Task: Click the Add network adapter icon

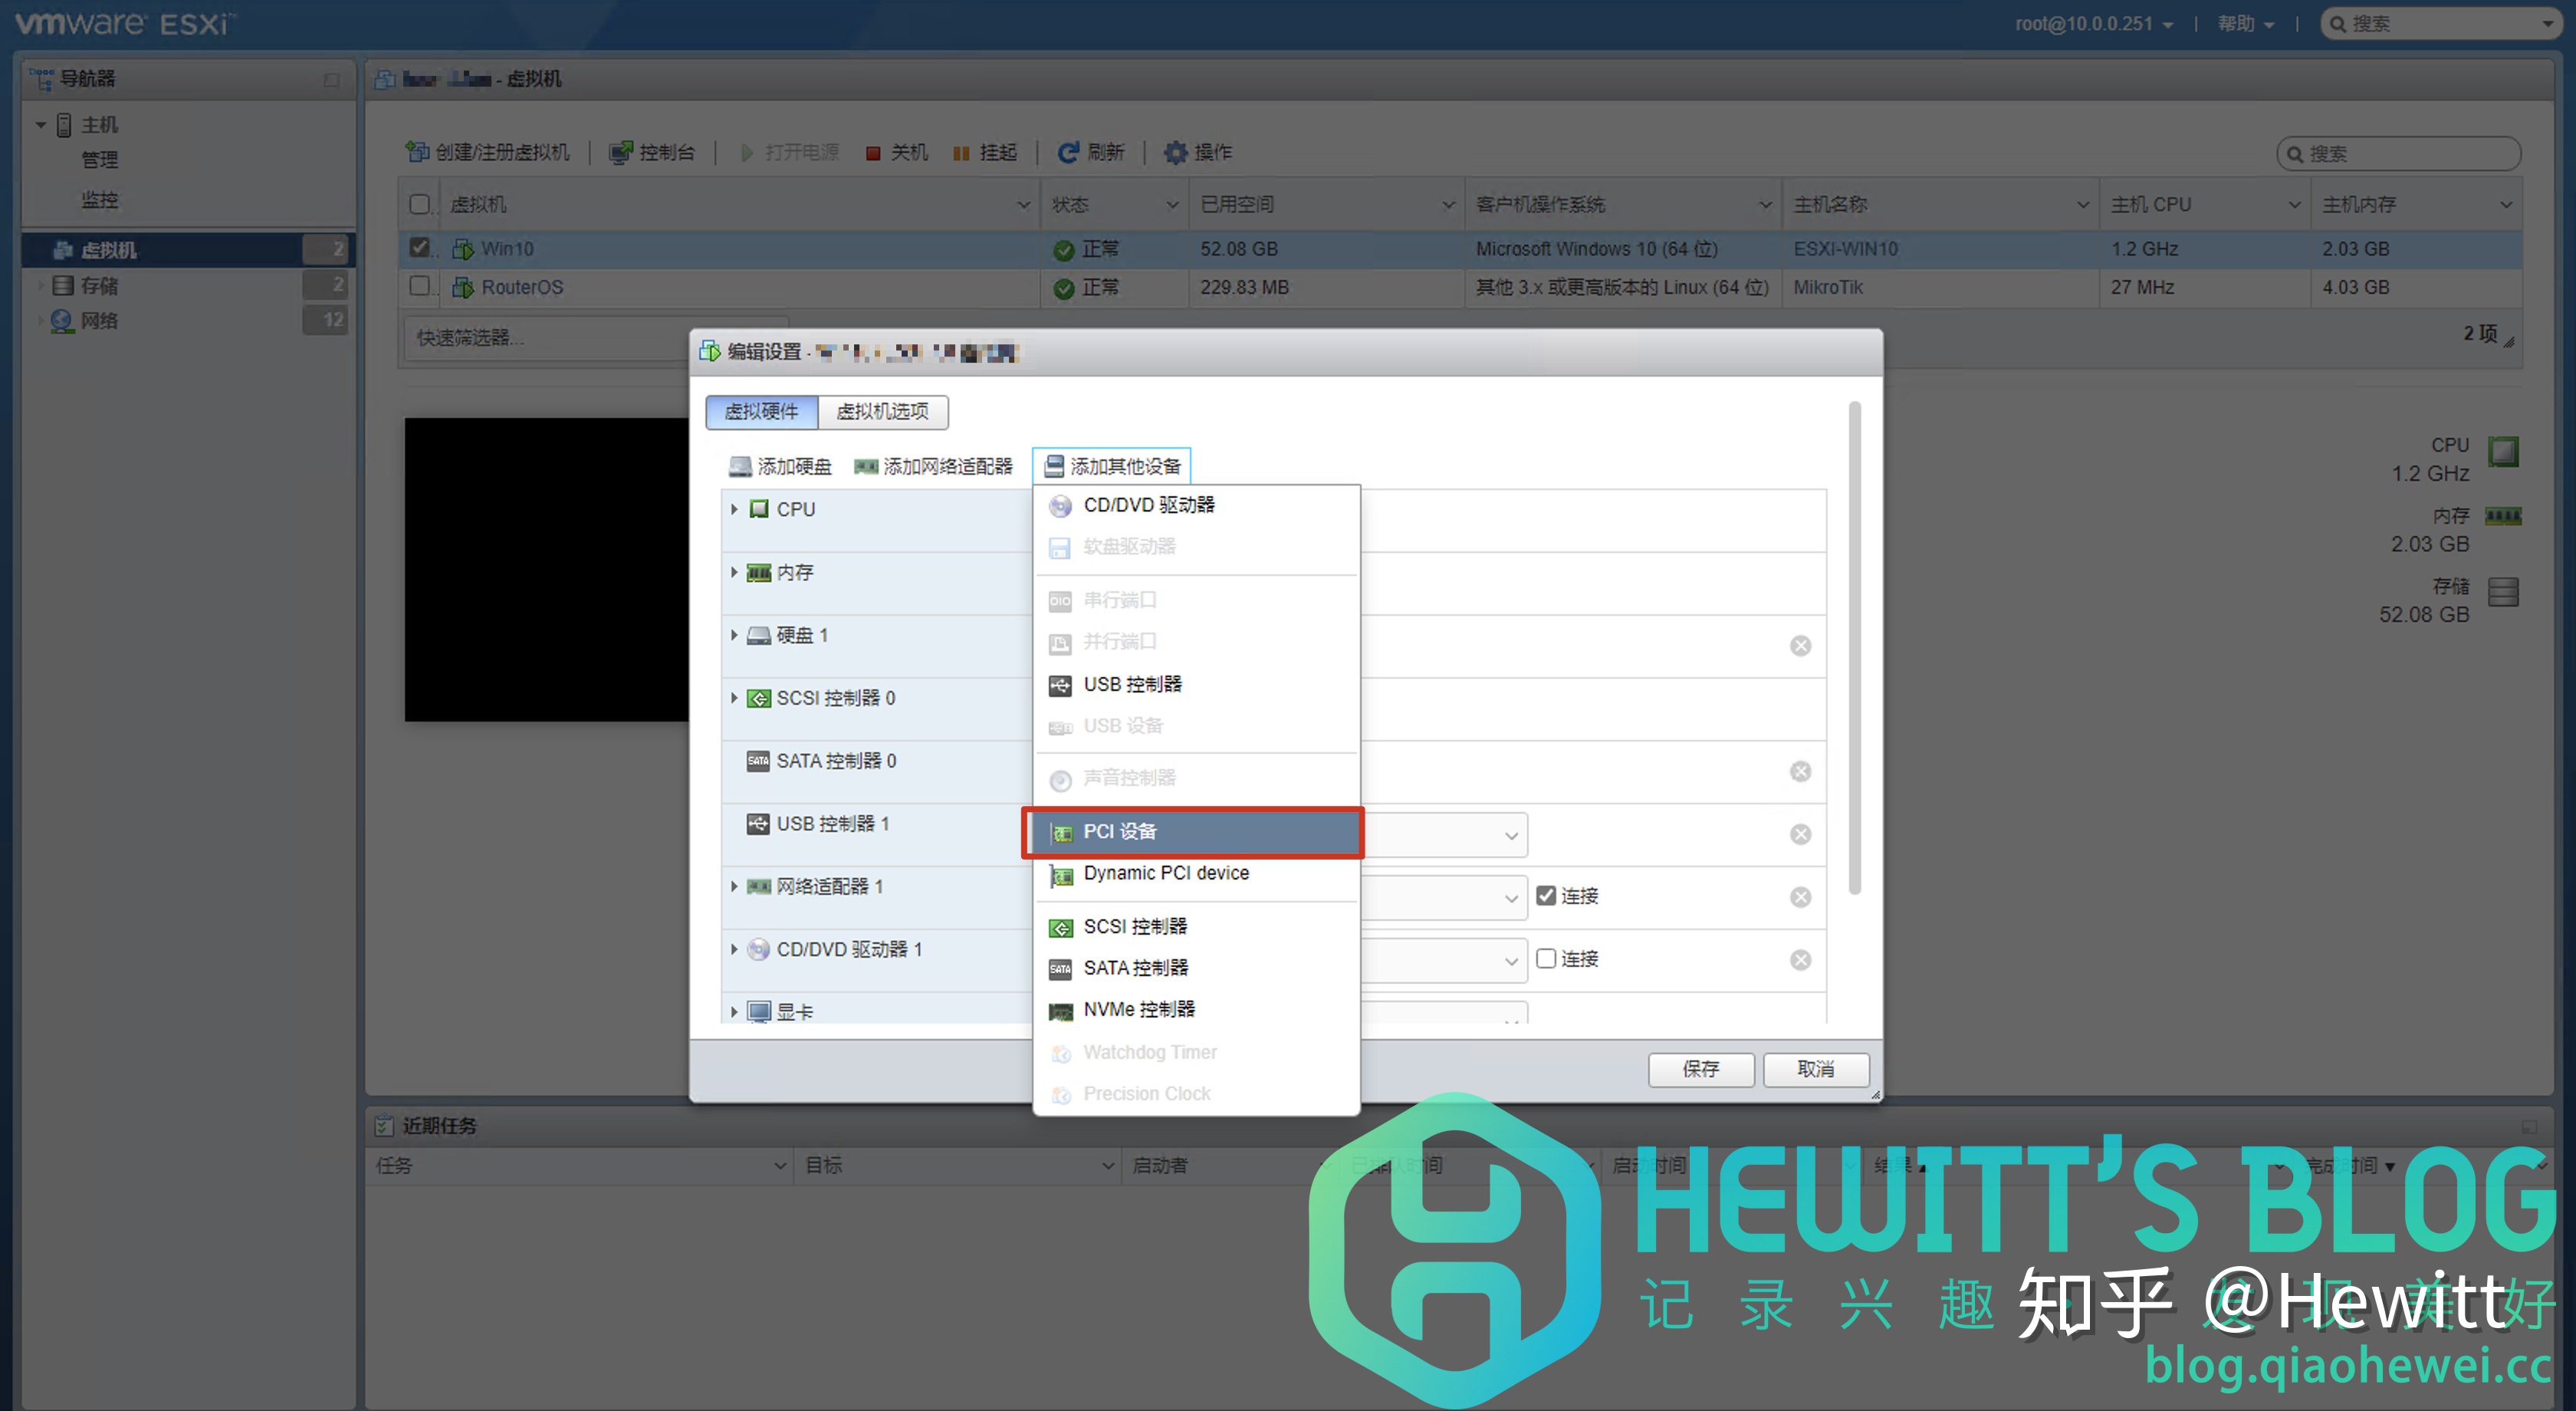Action: click(866, 466)
